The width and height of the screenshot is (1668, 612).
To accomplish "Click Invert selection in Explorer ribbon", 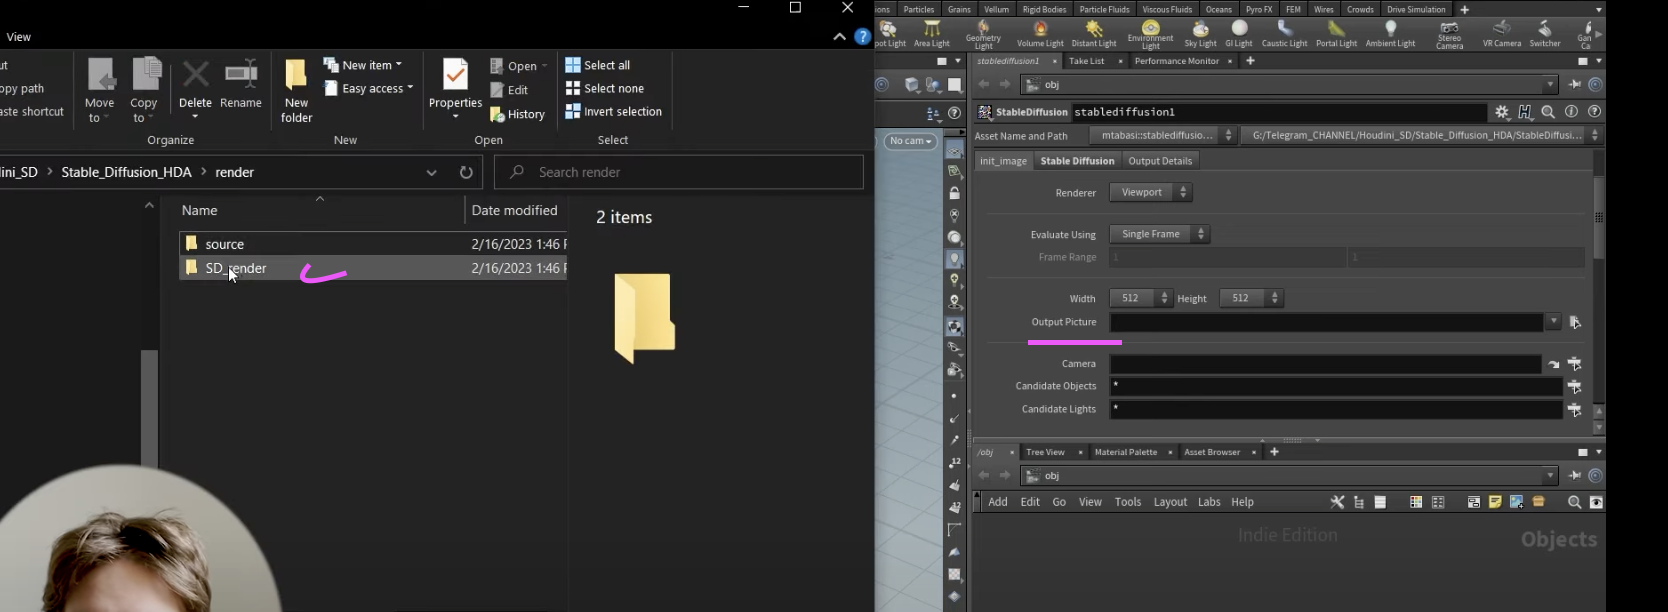I will pyautogui.click(x=613, y=111).
